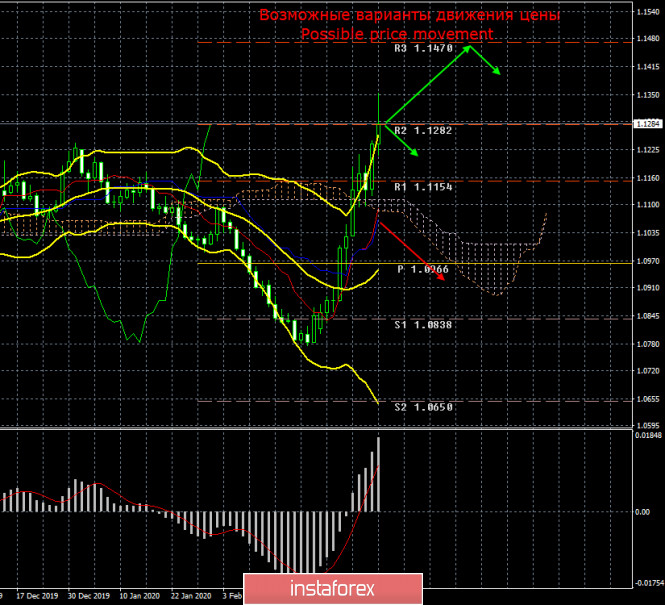Click the 10 Jan 2020 date marker
The height and width of the screenshot is (605, 665).
[x=140, y=596]
